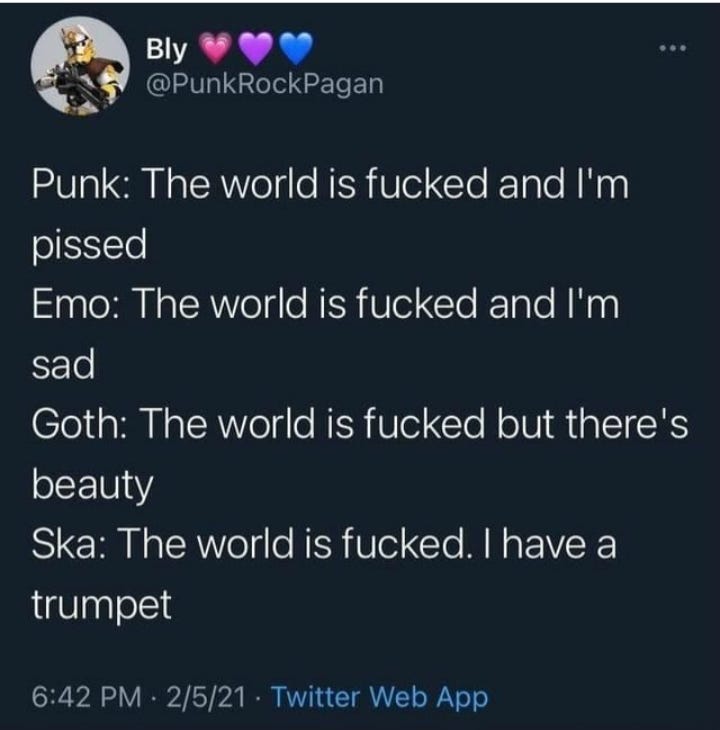
Task: Click the line starting with Ska:
Action: click(x=324, y=544)
